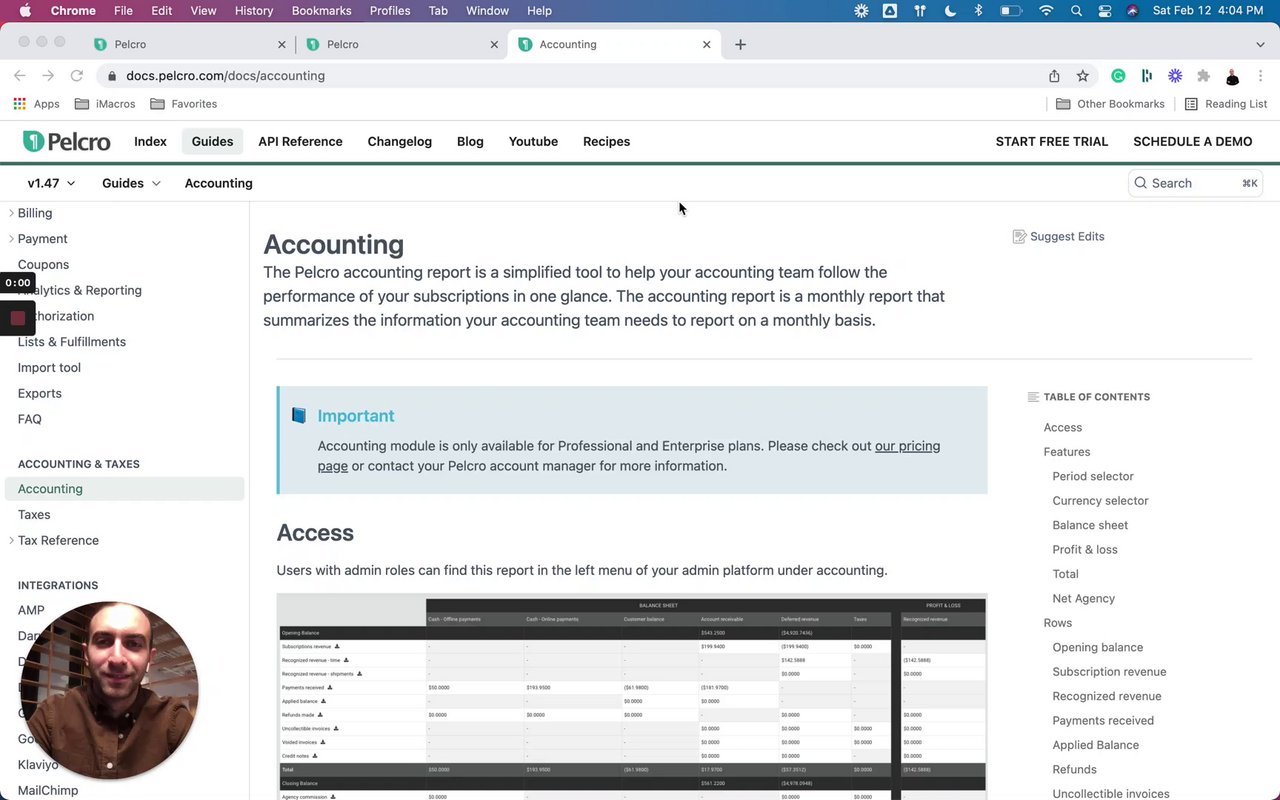Viewport: 1280px width, 800px height.
Task: Open the iMacros bookmarks folder
Action: pos(104,104)
